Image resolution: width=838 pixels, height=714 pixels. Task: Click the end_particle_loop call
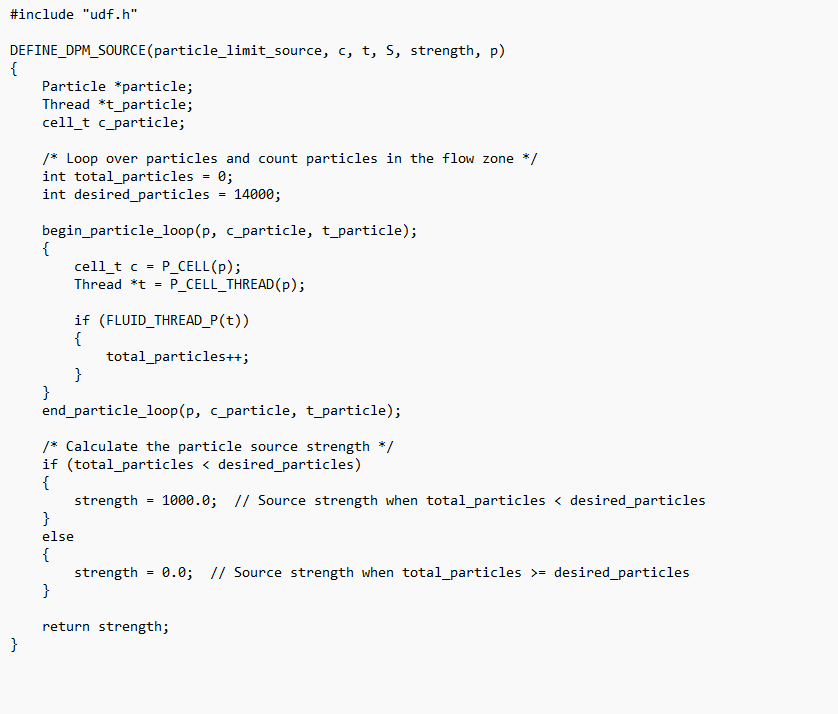coord(112,410)
